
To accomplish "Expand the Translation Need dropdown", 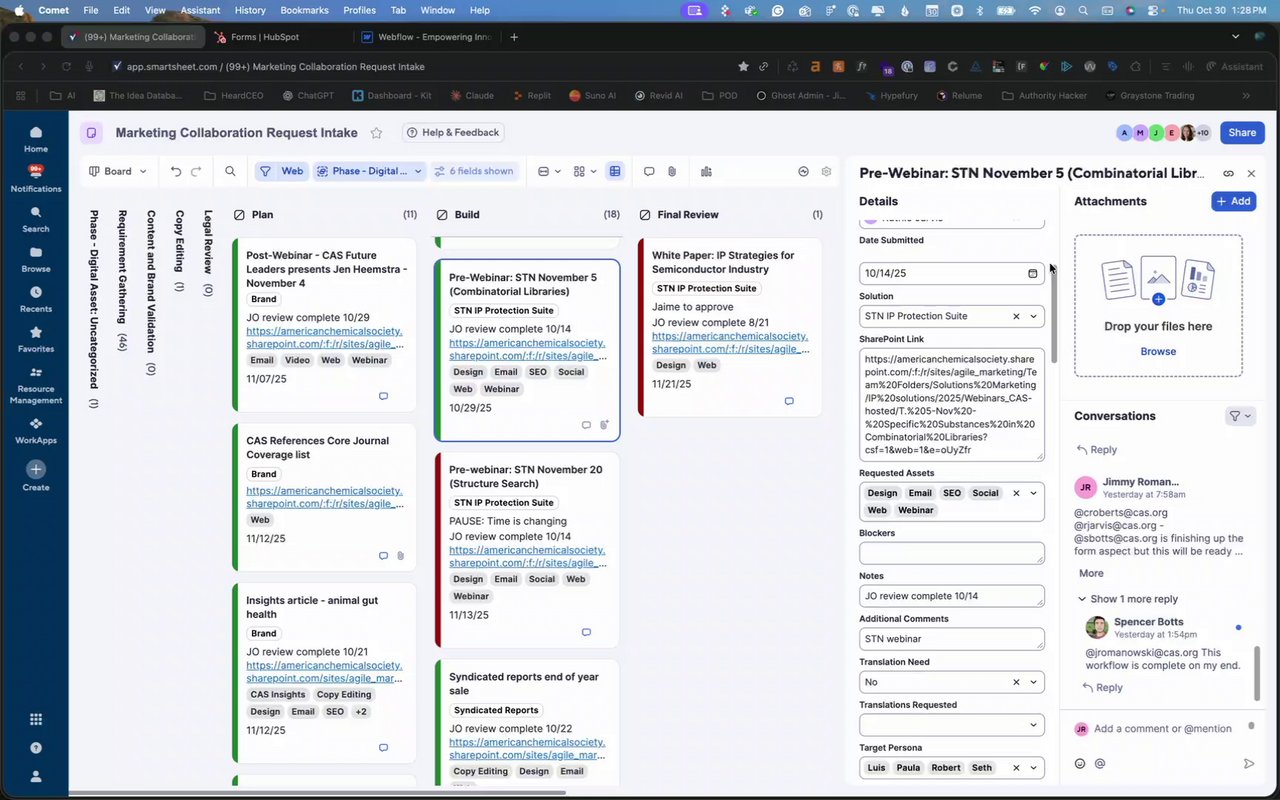I will pos(1034,682).
